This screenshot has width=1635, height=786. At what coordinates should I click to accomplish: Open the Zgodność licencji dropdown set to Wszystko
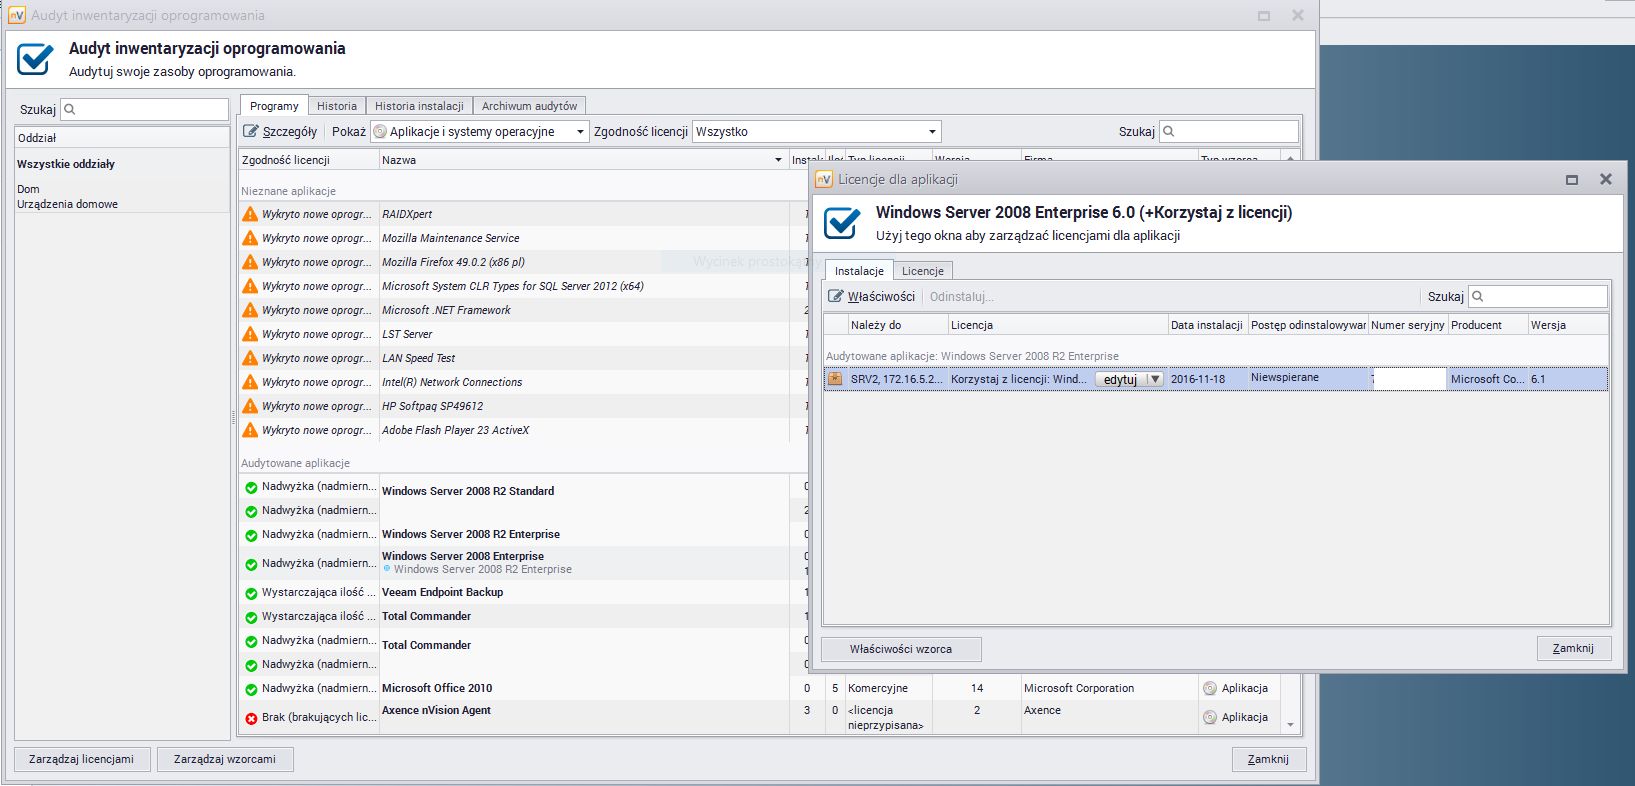pyautogui.click(x=816, y=131)
